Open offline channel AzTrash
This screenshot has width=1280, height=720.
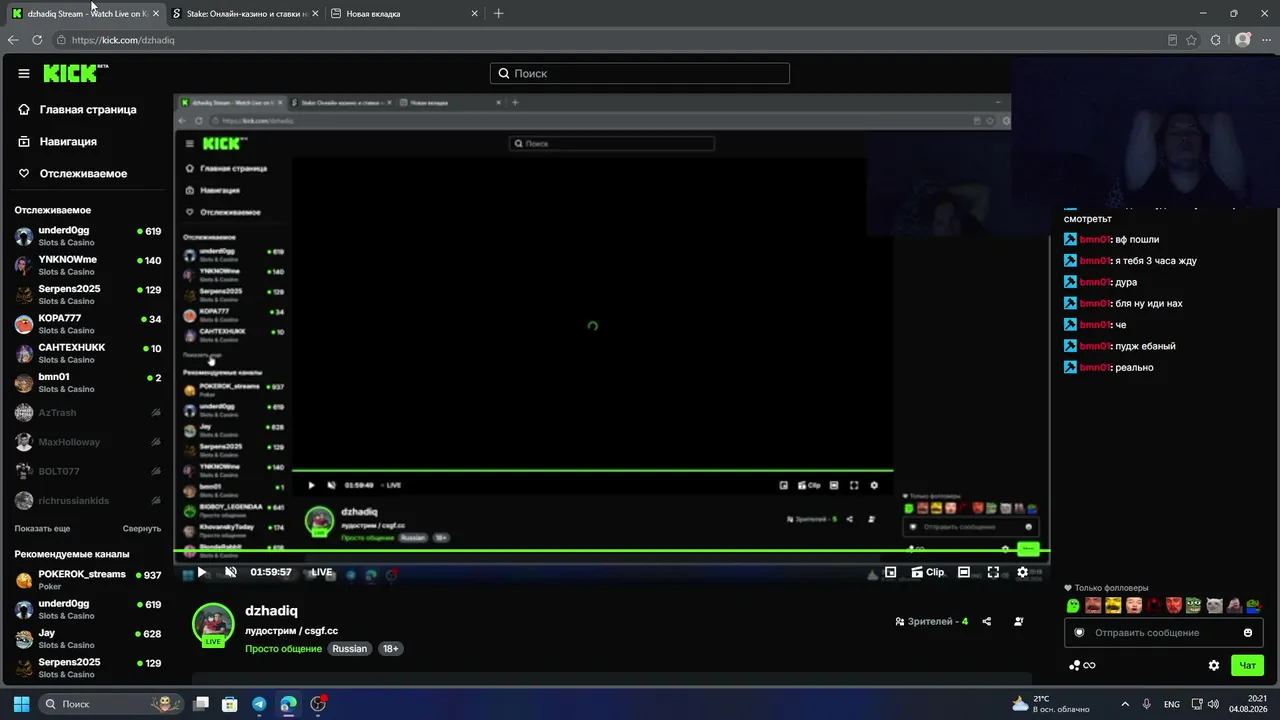(88, 412)
